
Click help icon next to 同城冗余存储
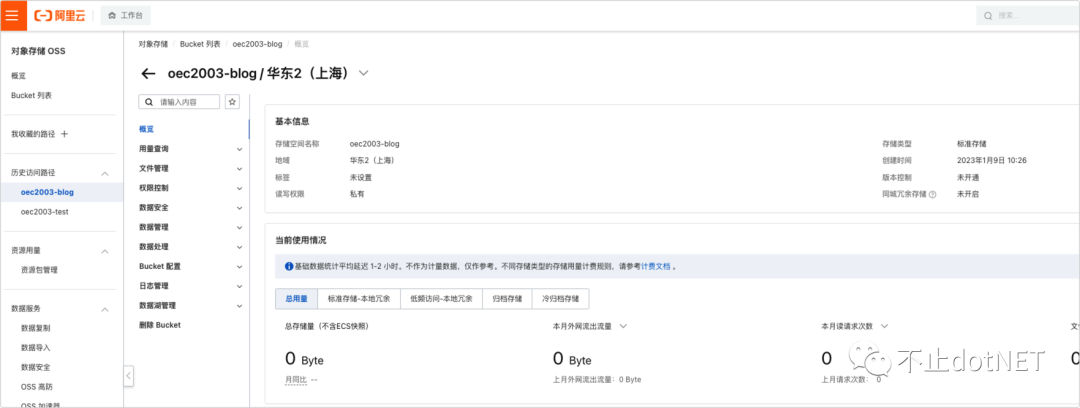[933, 194]
